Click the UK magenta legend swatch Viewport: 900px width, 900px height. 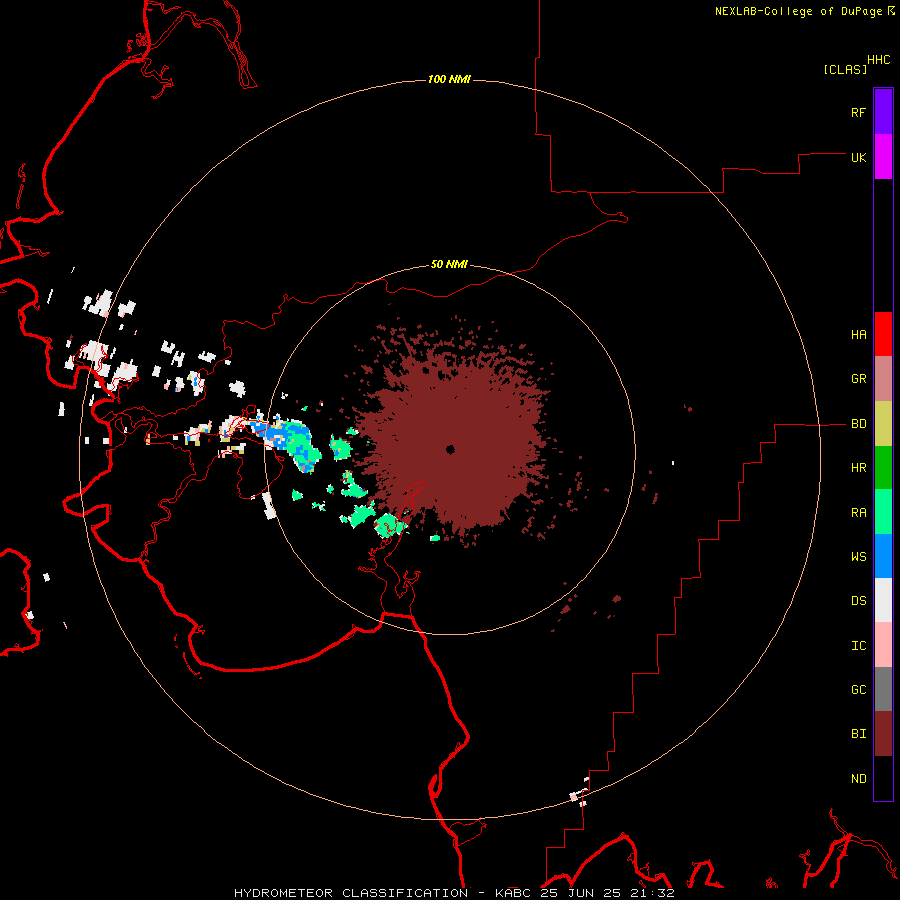883,157
